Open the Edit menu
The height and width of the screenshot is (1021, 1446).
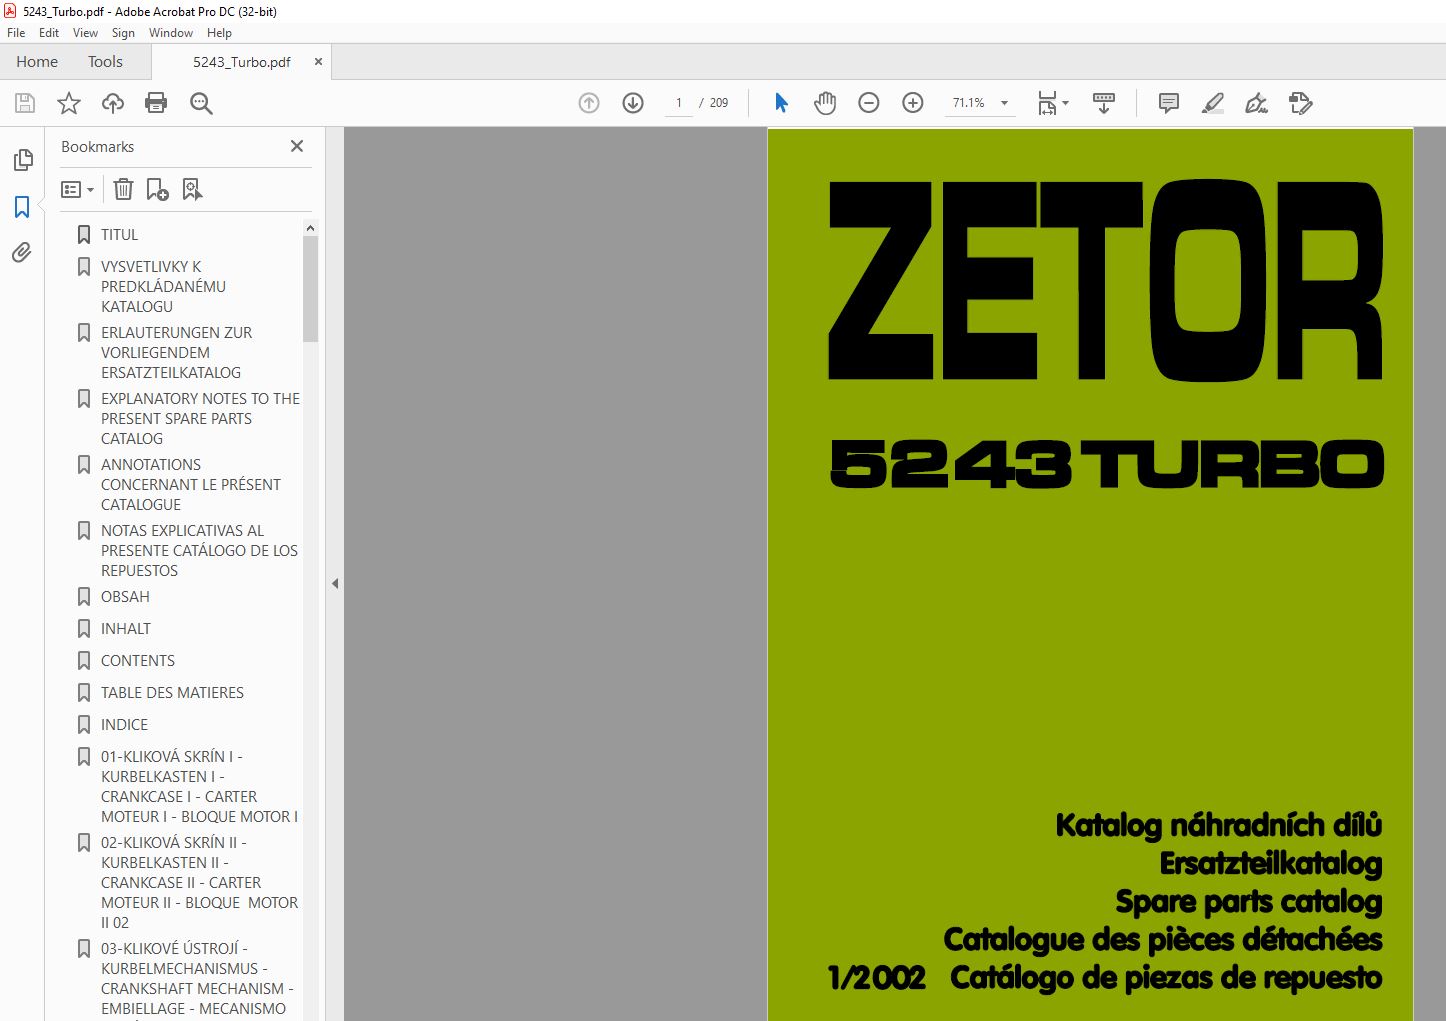[49, 33]
